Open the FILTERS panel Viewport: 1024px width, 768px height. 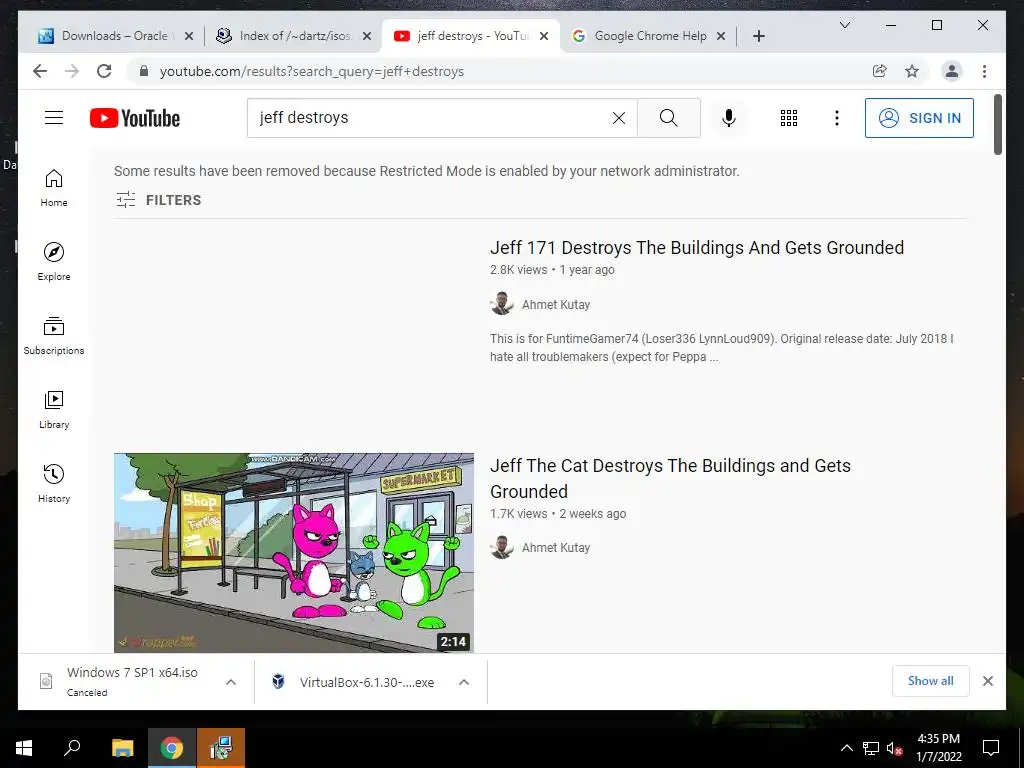tap(159, 200)
